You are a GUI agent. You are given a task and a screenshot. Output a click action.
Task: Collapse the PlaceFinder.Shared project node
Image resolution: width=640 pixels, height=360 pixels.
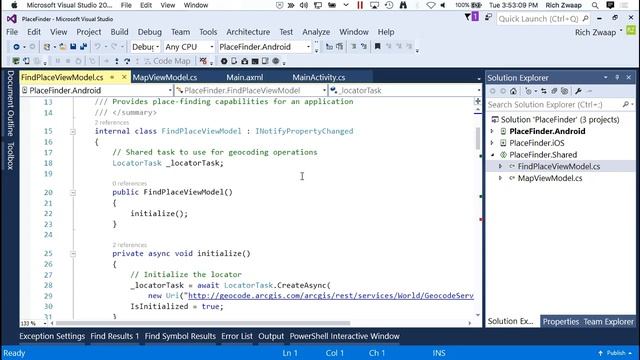[492, 155]
